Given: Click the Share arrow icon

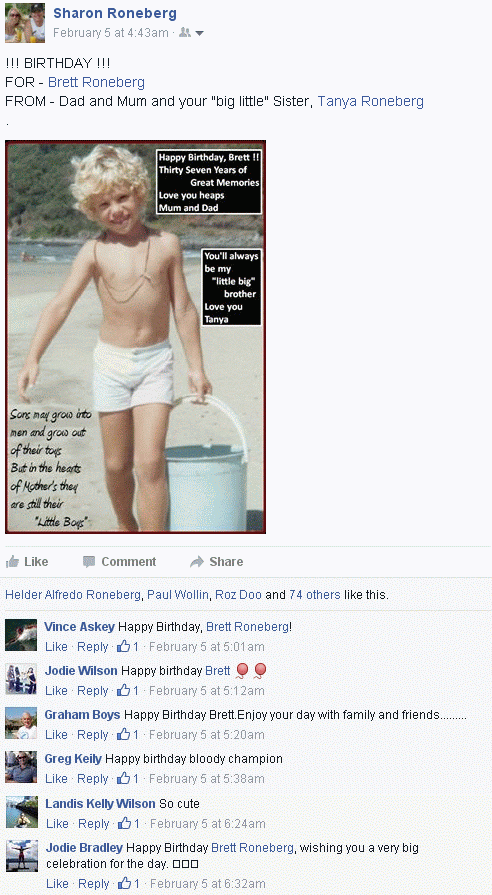Looking at the screenshot, I should click(196, 562).
